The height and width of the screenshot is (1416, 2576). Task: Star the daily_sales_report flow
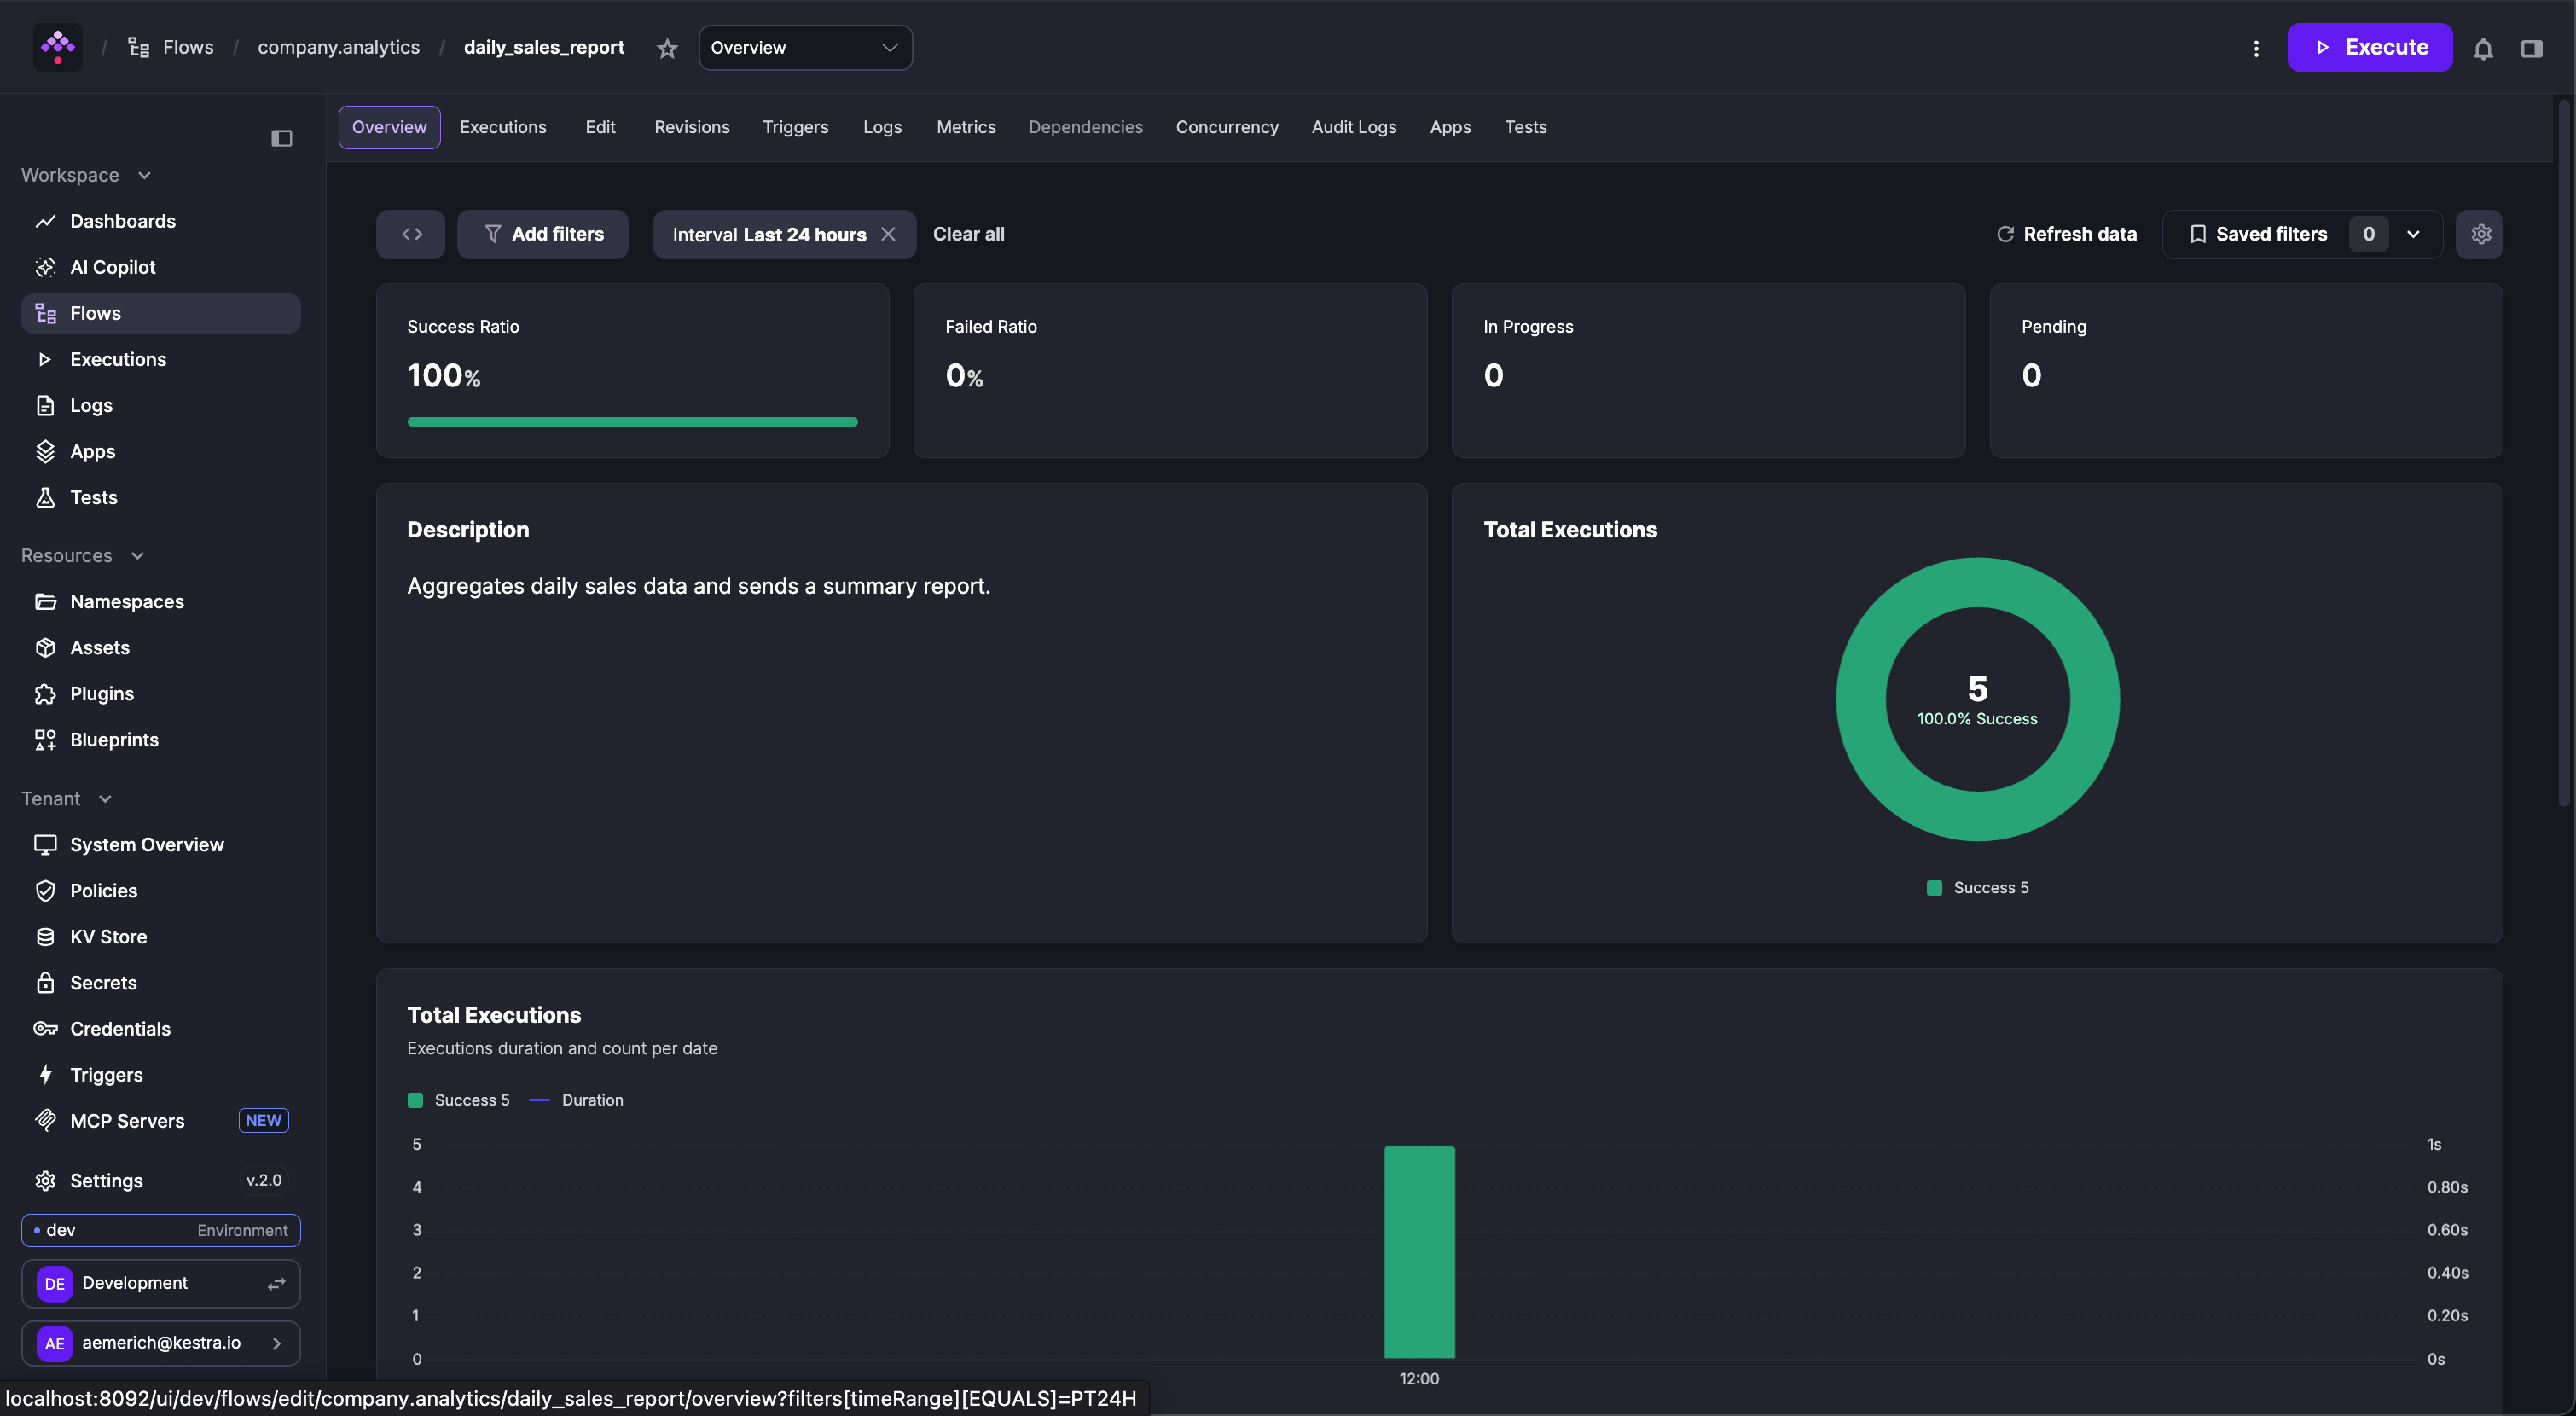667,48
